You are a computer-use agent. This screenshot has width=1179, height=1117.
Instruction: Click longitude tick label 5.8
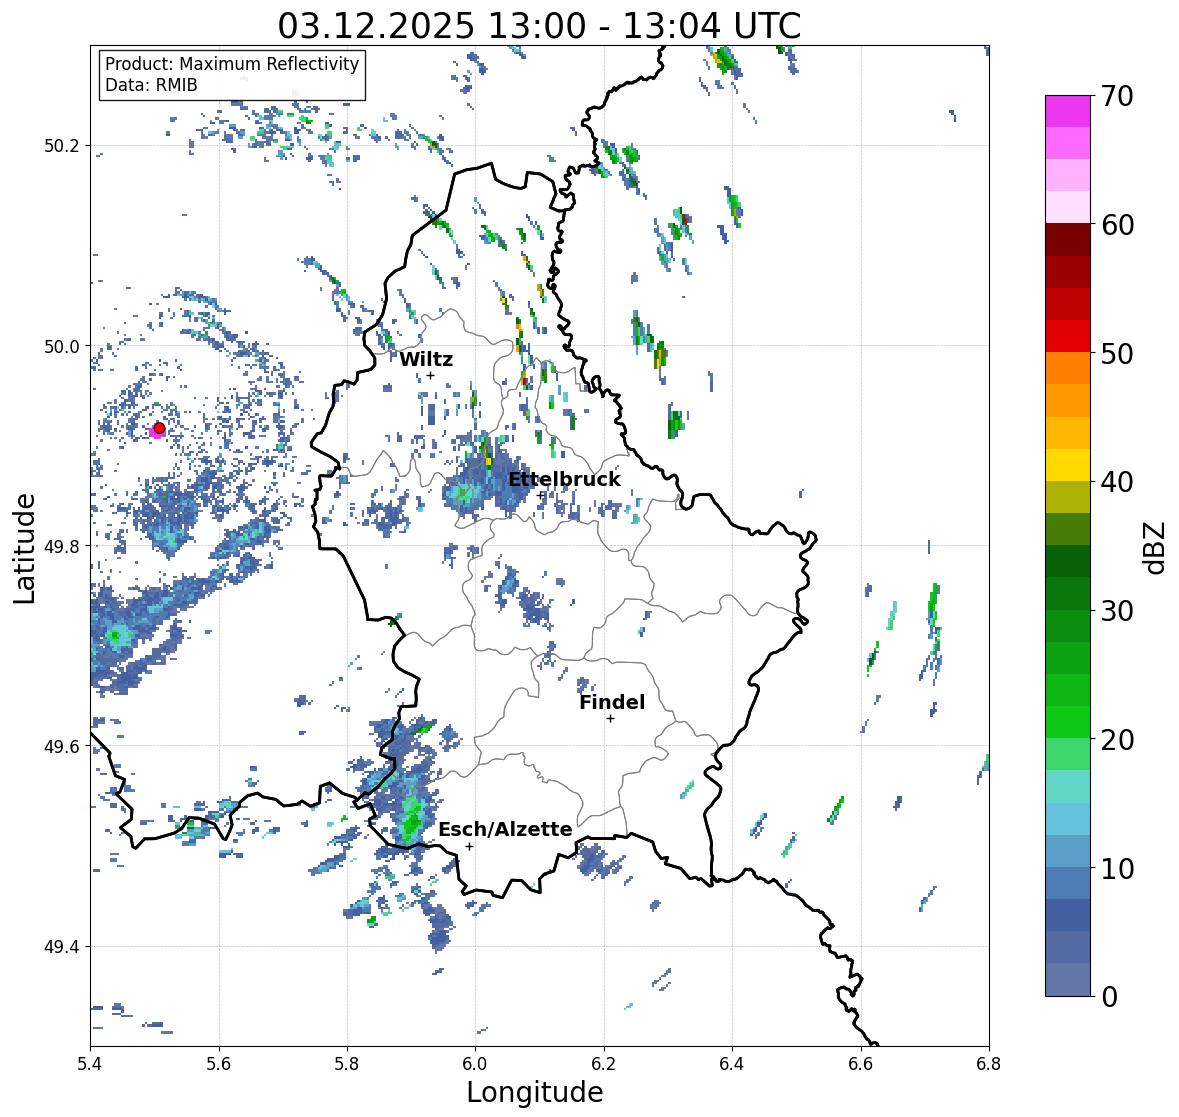pyautogui.click(x=347, y=1064)
